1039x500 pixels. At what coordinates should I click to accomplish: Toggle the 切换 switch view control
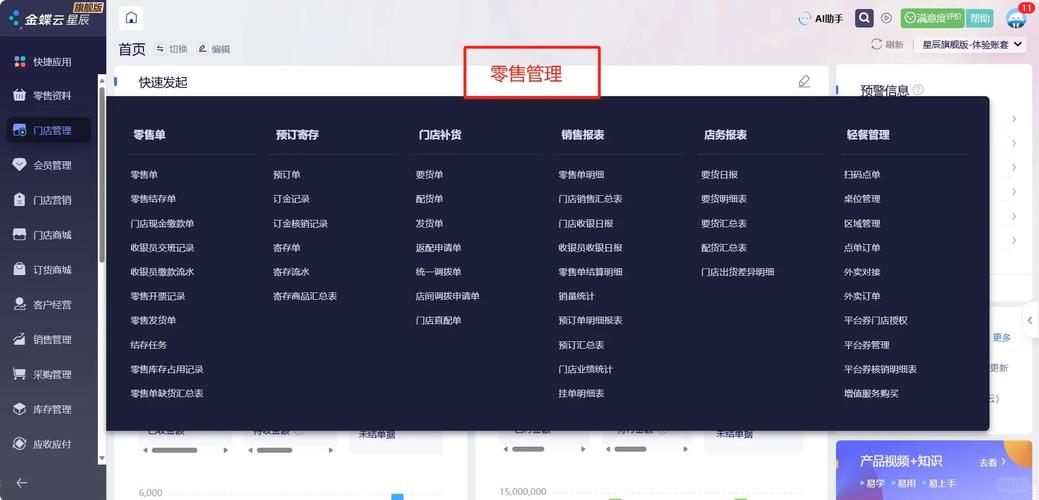171,49
